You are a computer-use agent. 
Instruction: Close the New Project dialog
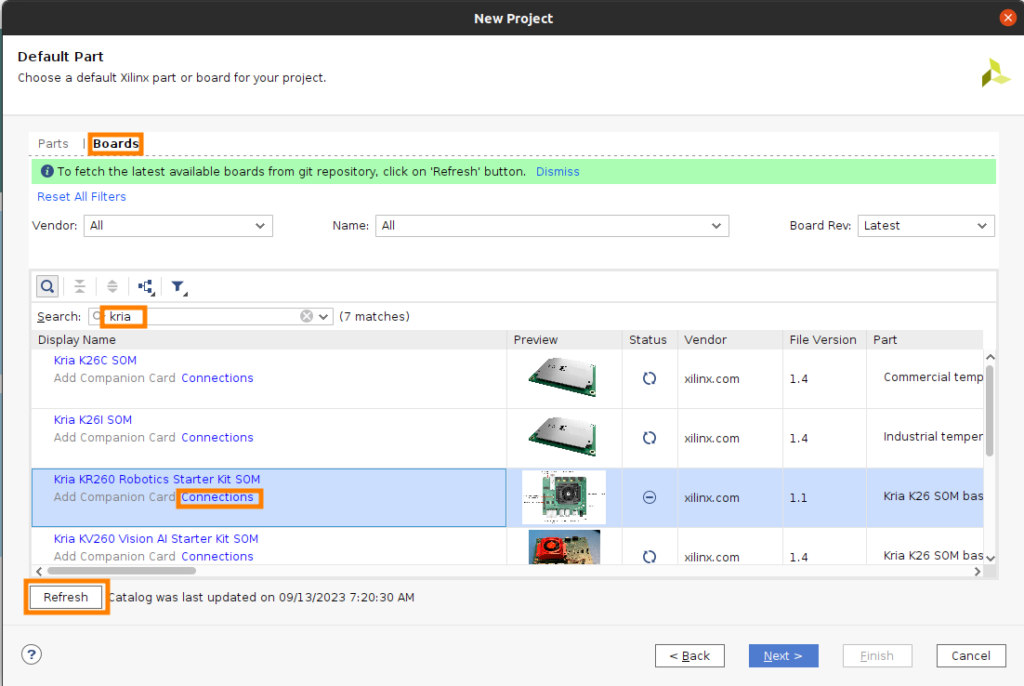pos(1008,18)
